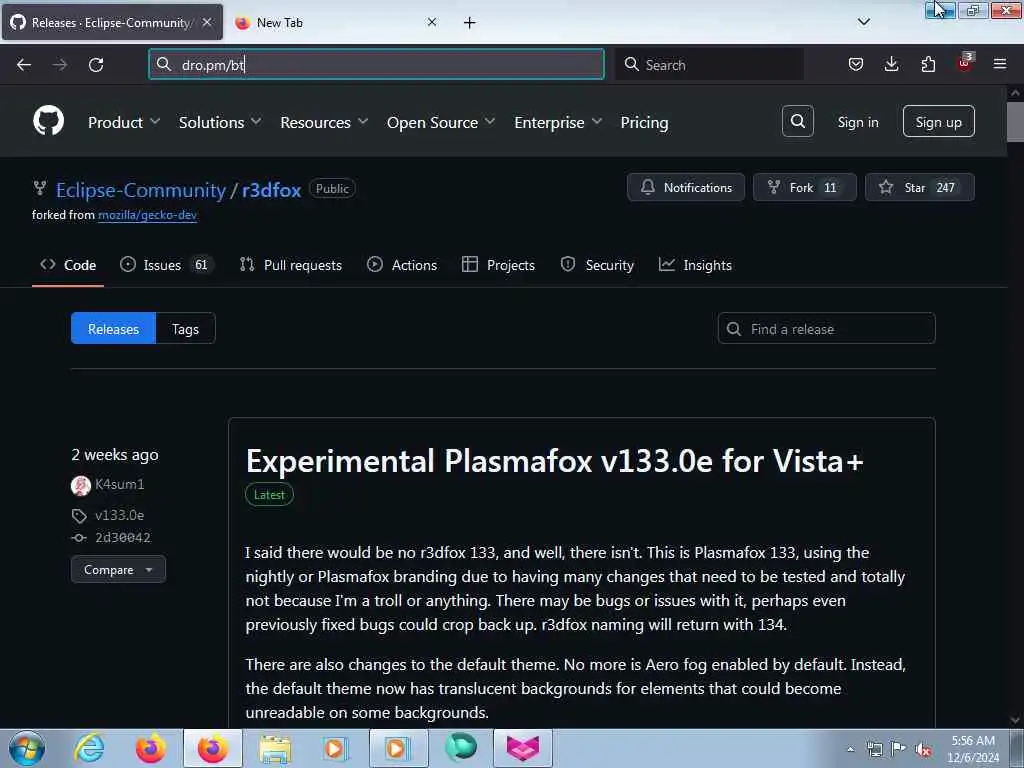Open the Pricing page
This screenshot has height=768, width=1024.
point(644,122)
